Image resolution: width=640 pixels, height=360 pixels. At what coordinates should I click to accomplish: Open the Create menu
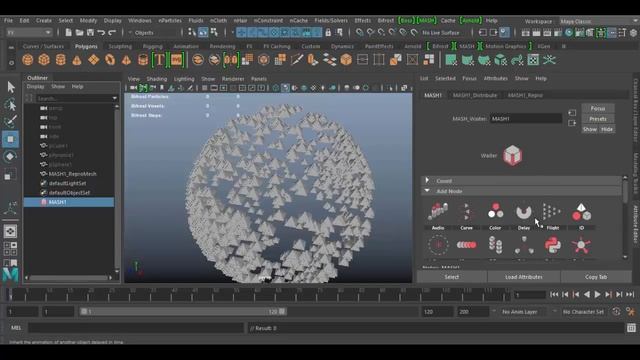[44, 20]
